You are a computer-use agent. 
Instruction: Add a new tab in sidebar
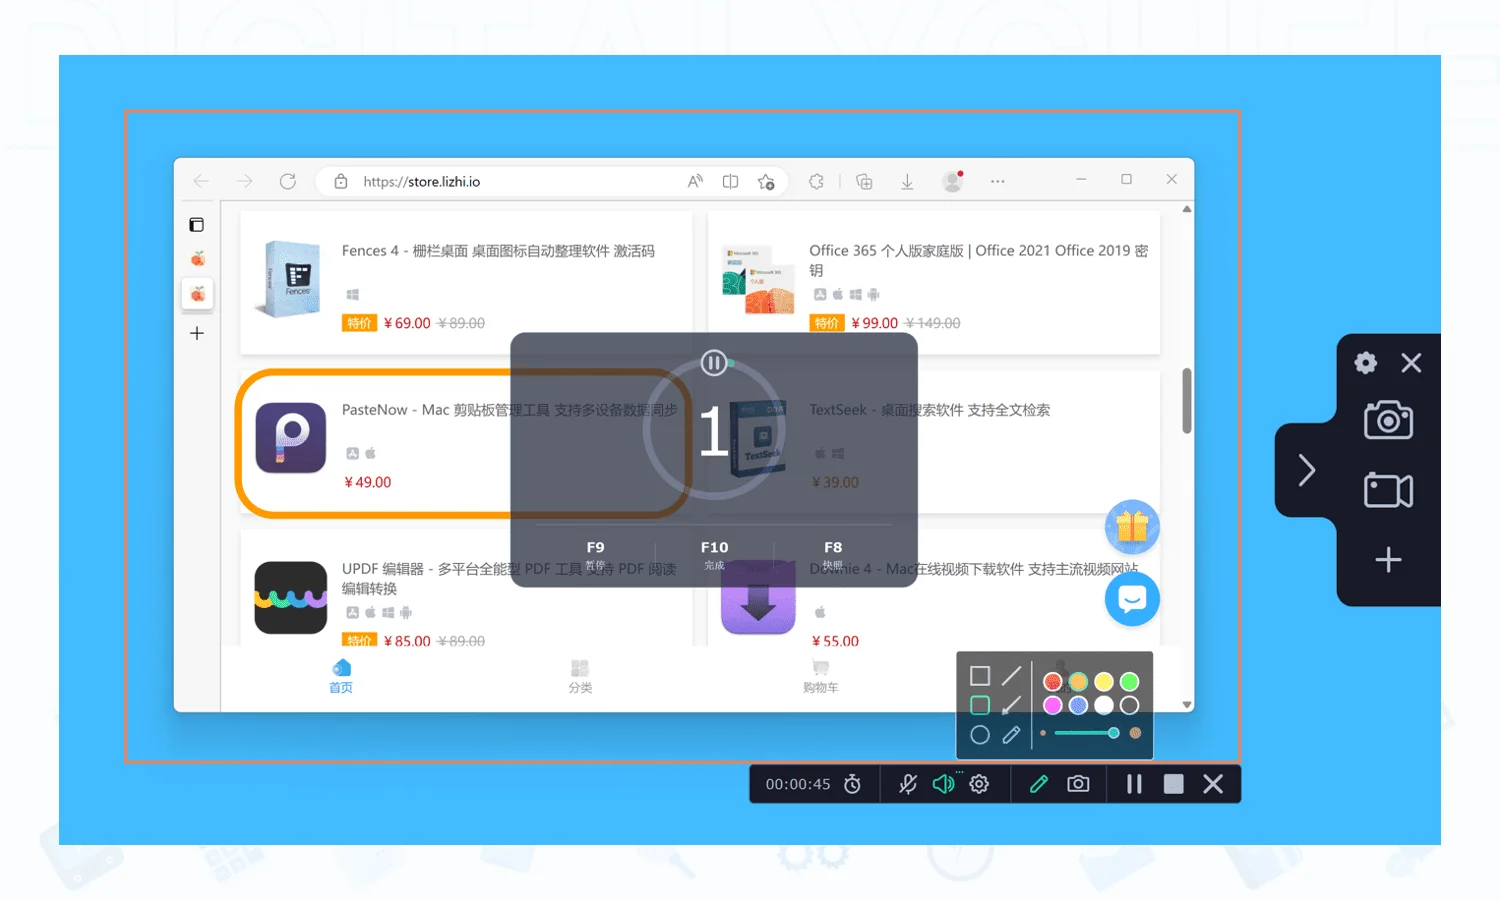197,333
